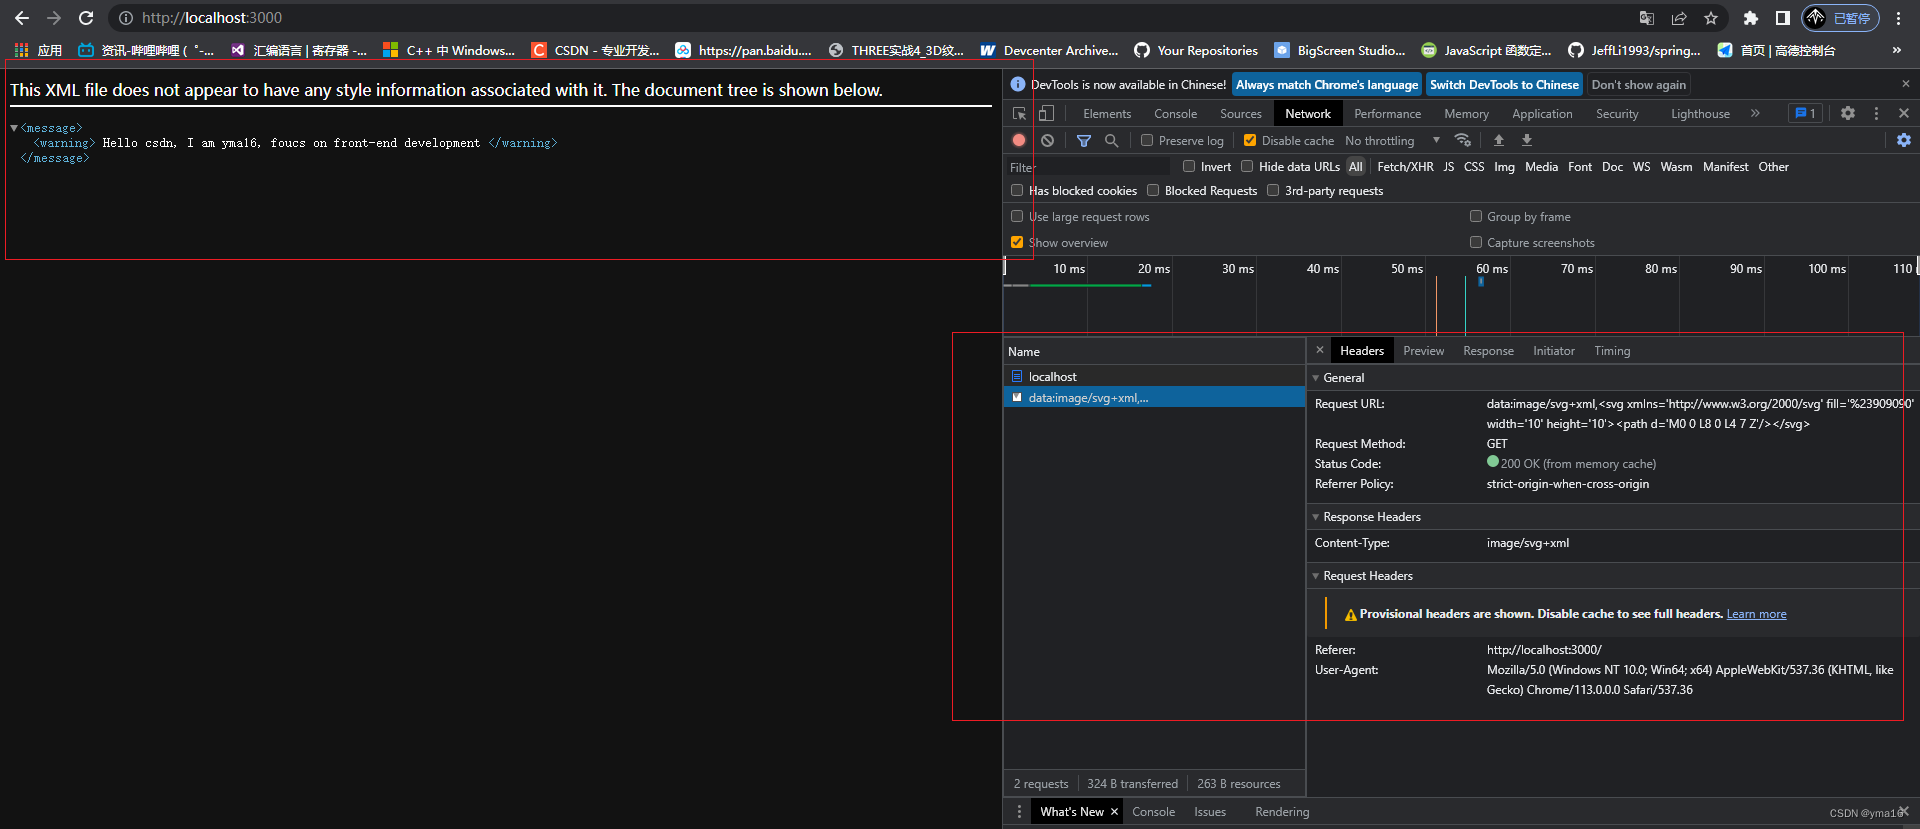Filter requests by Fetch/XHR
This screenshot has height=829, width=1920.
(1405, 166)
